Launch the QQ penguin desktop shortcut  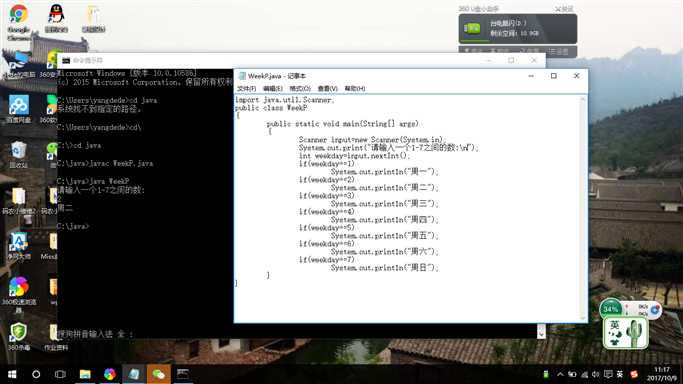pos(56,18)
